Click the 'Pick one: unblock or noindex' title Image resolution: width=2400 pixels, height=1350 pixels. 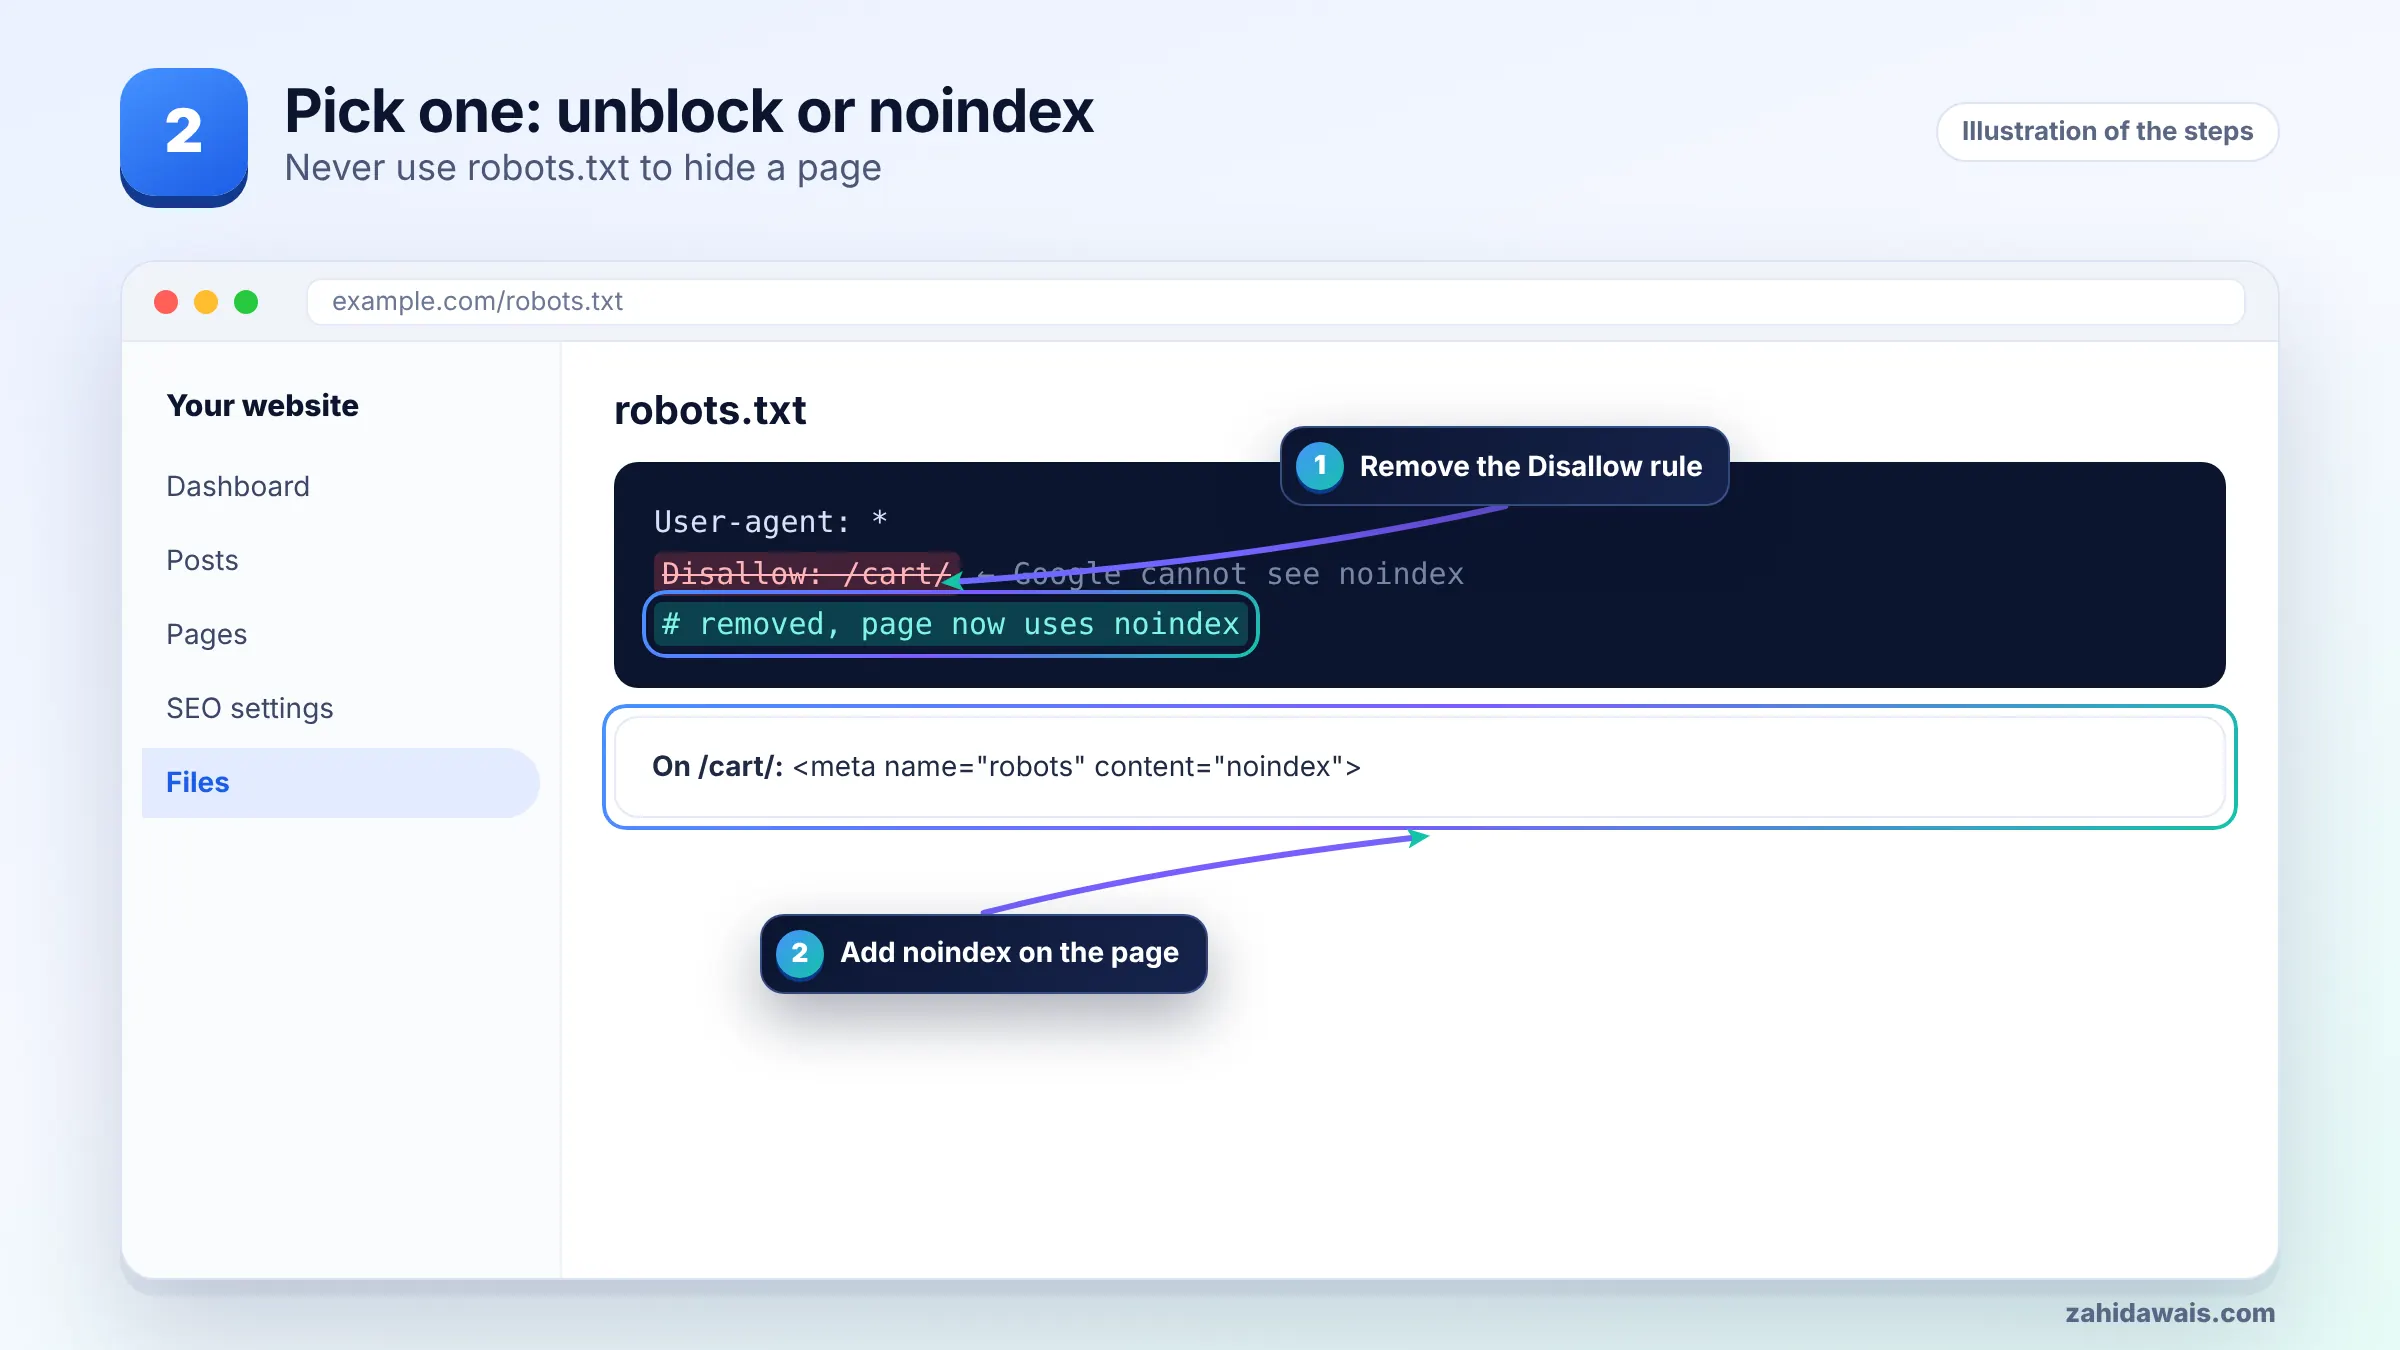coord(689,110)
